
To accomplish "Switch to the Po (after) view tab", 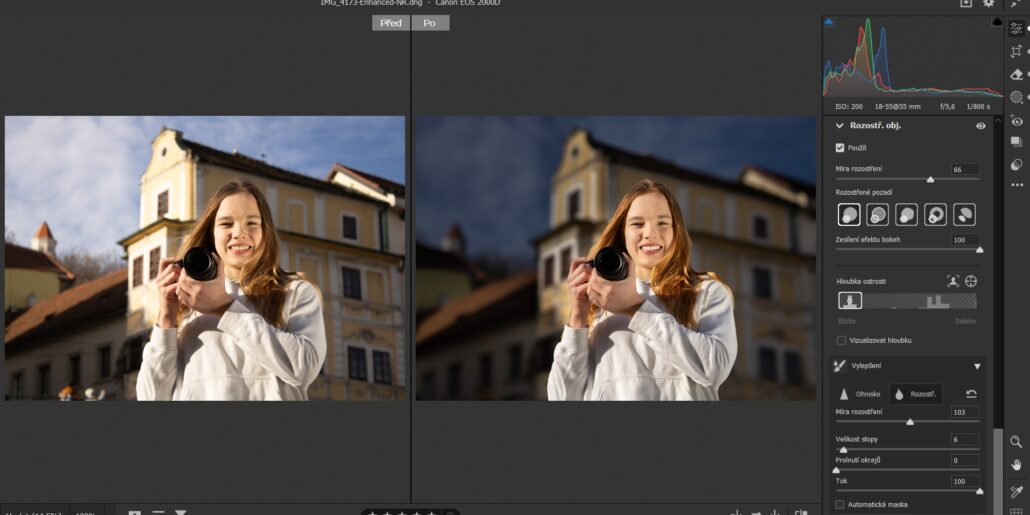I will (x=430, y=23).
